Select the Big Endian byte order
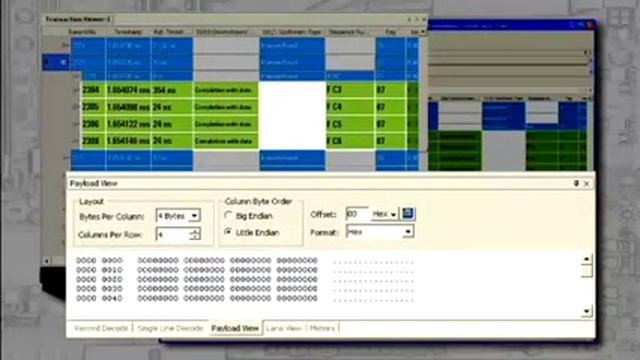The width and height of the screenshot is (640, 360). point(228,216)
